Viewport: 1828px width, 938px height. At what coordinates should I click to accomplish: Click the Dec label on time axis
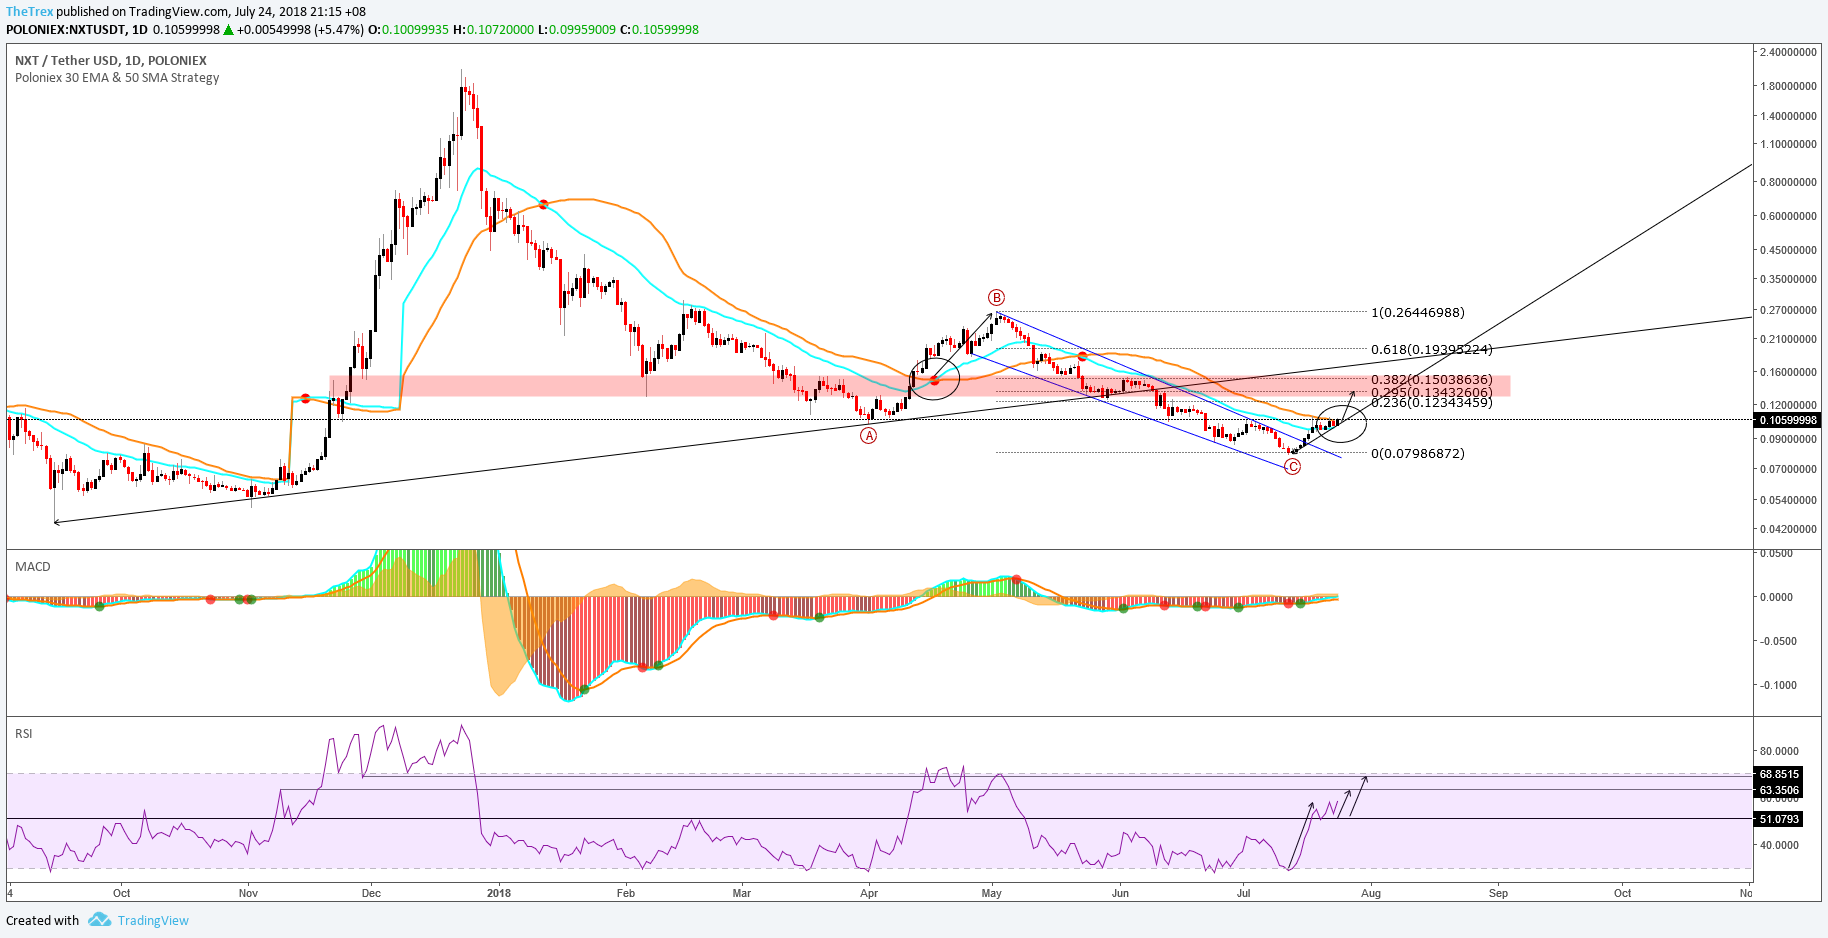[x=371, y=893]
